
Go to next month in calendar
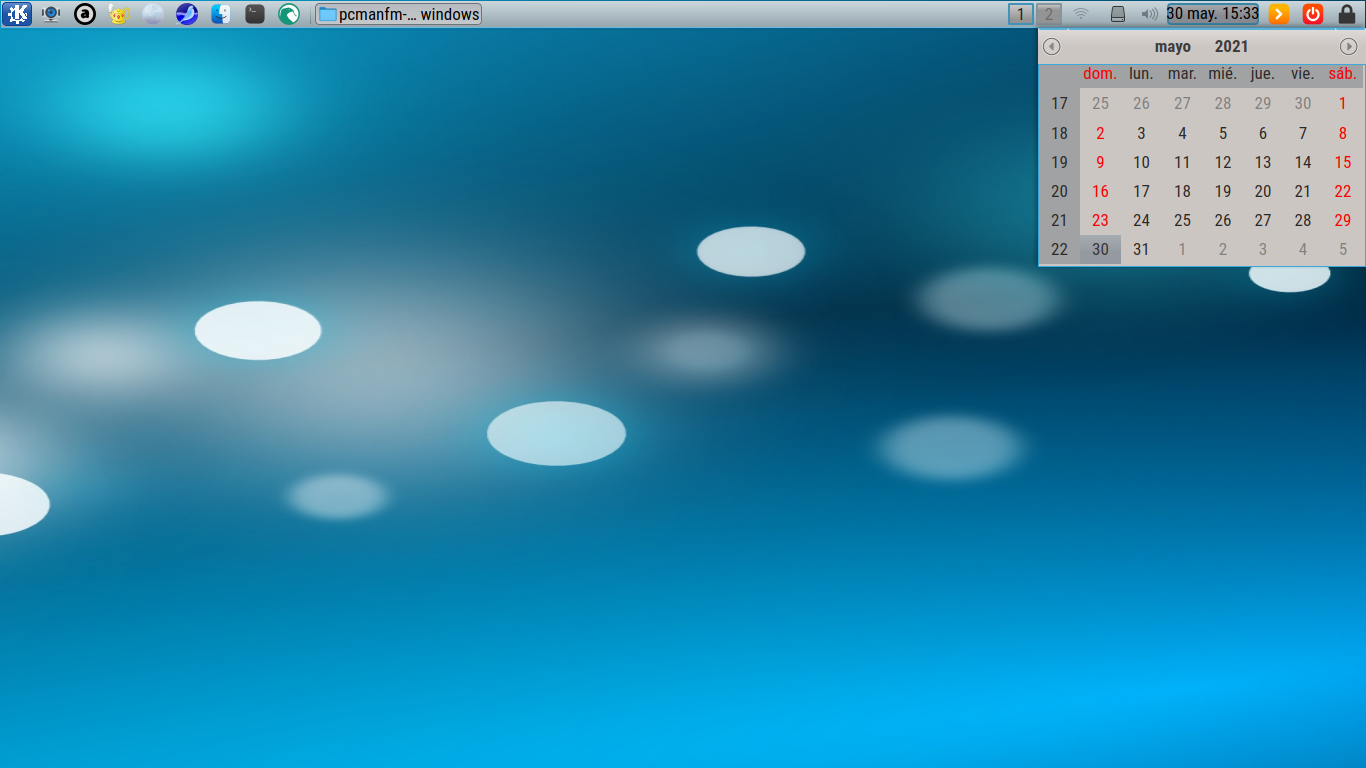click(x=1349, y=46)
